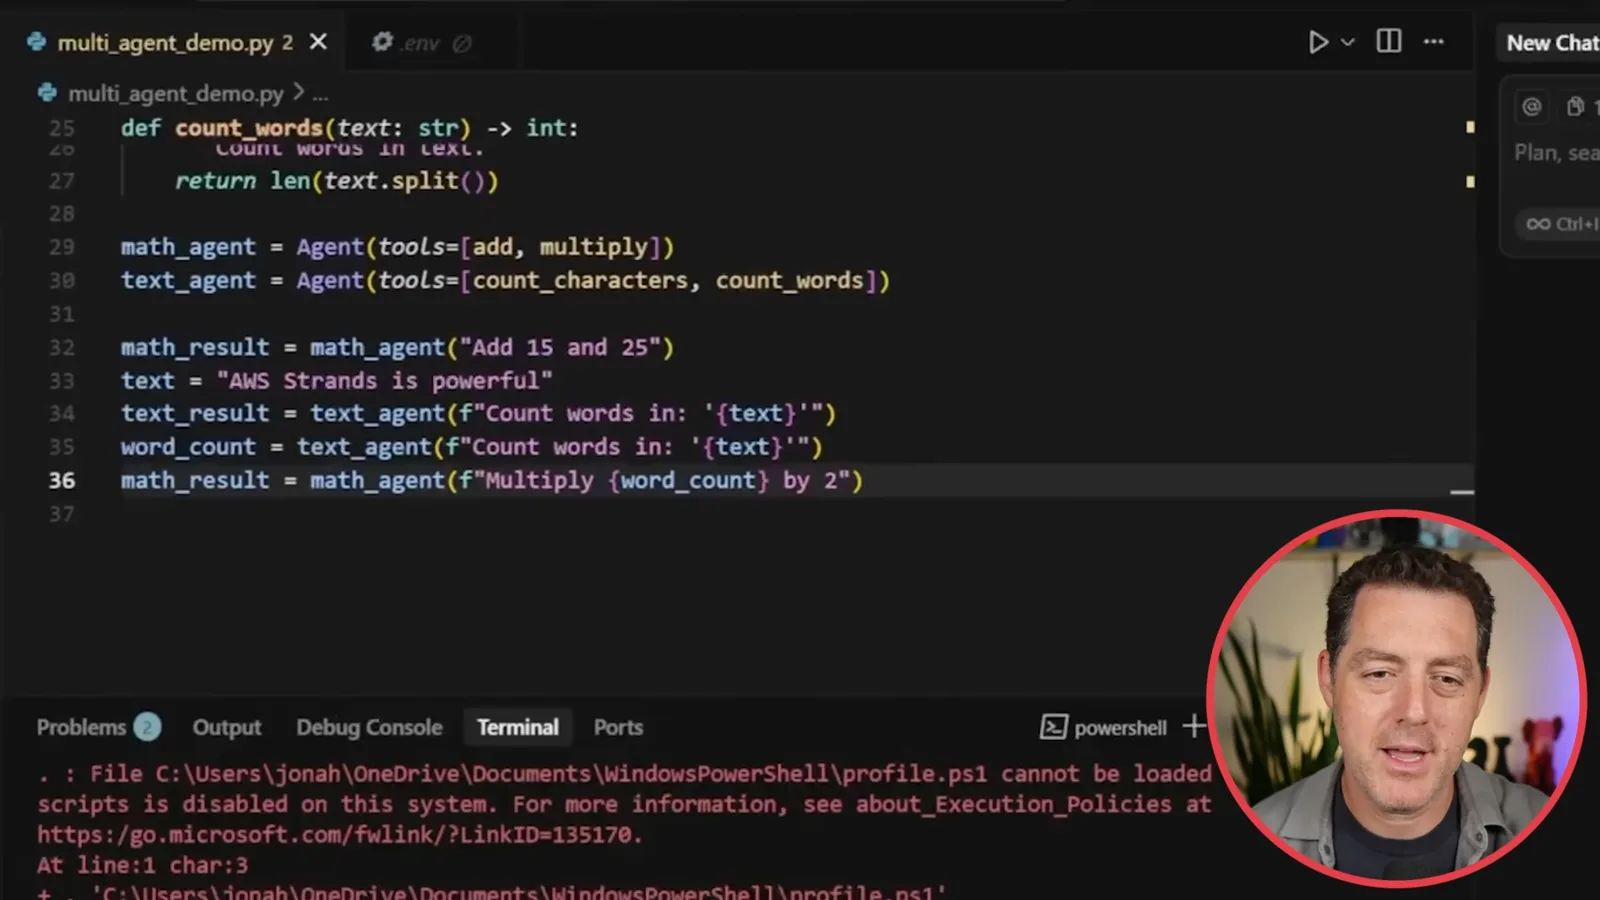Show the Ports panel
The width and height of the screenshot is (1600, 900).
pos(618,727)
